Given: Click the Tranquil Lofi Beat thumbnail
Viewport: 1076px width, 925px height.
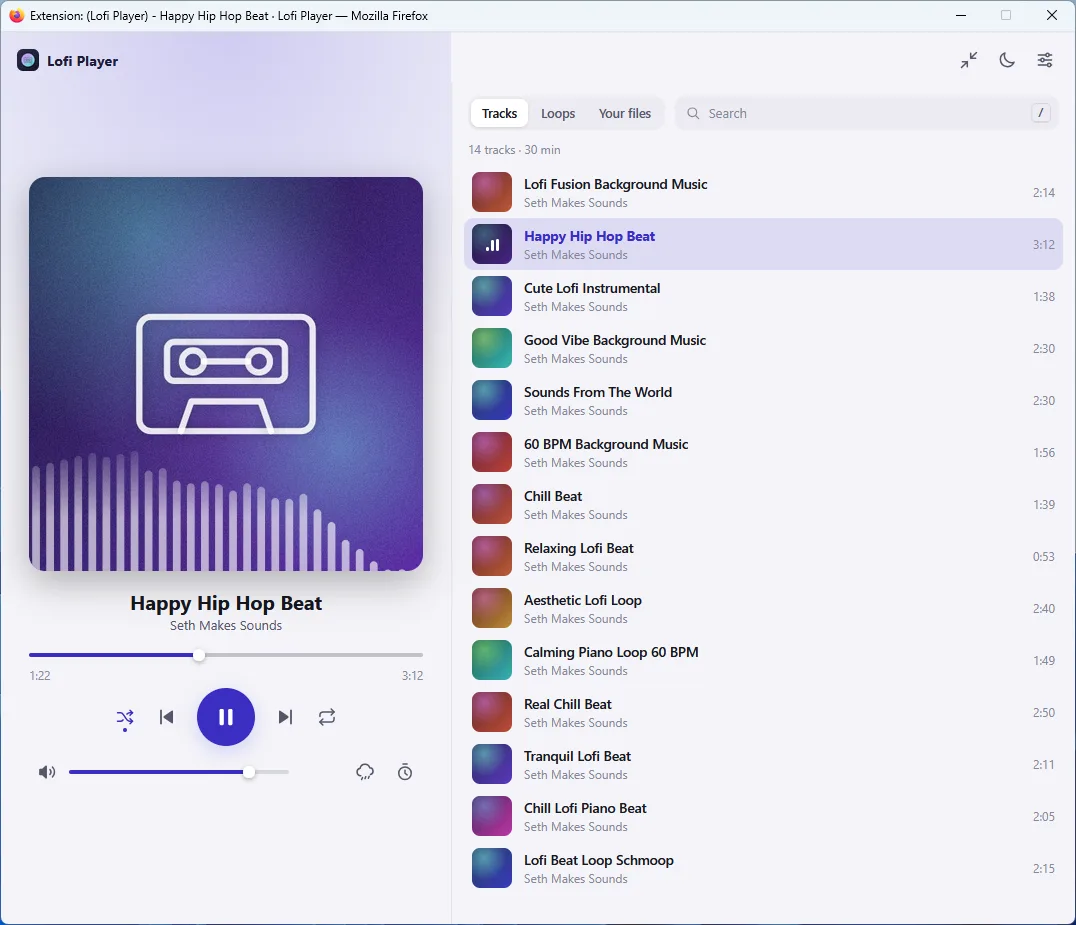Looking at the screenshot, I should click(492, 764).
